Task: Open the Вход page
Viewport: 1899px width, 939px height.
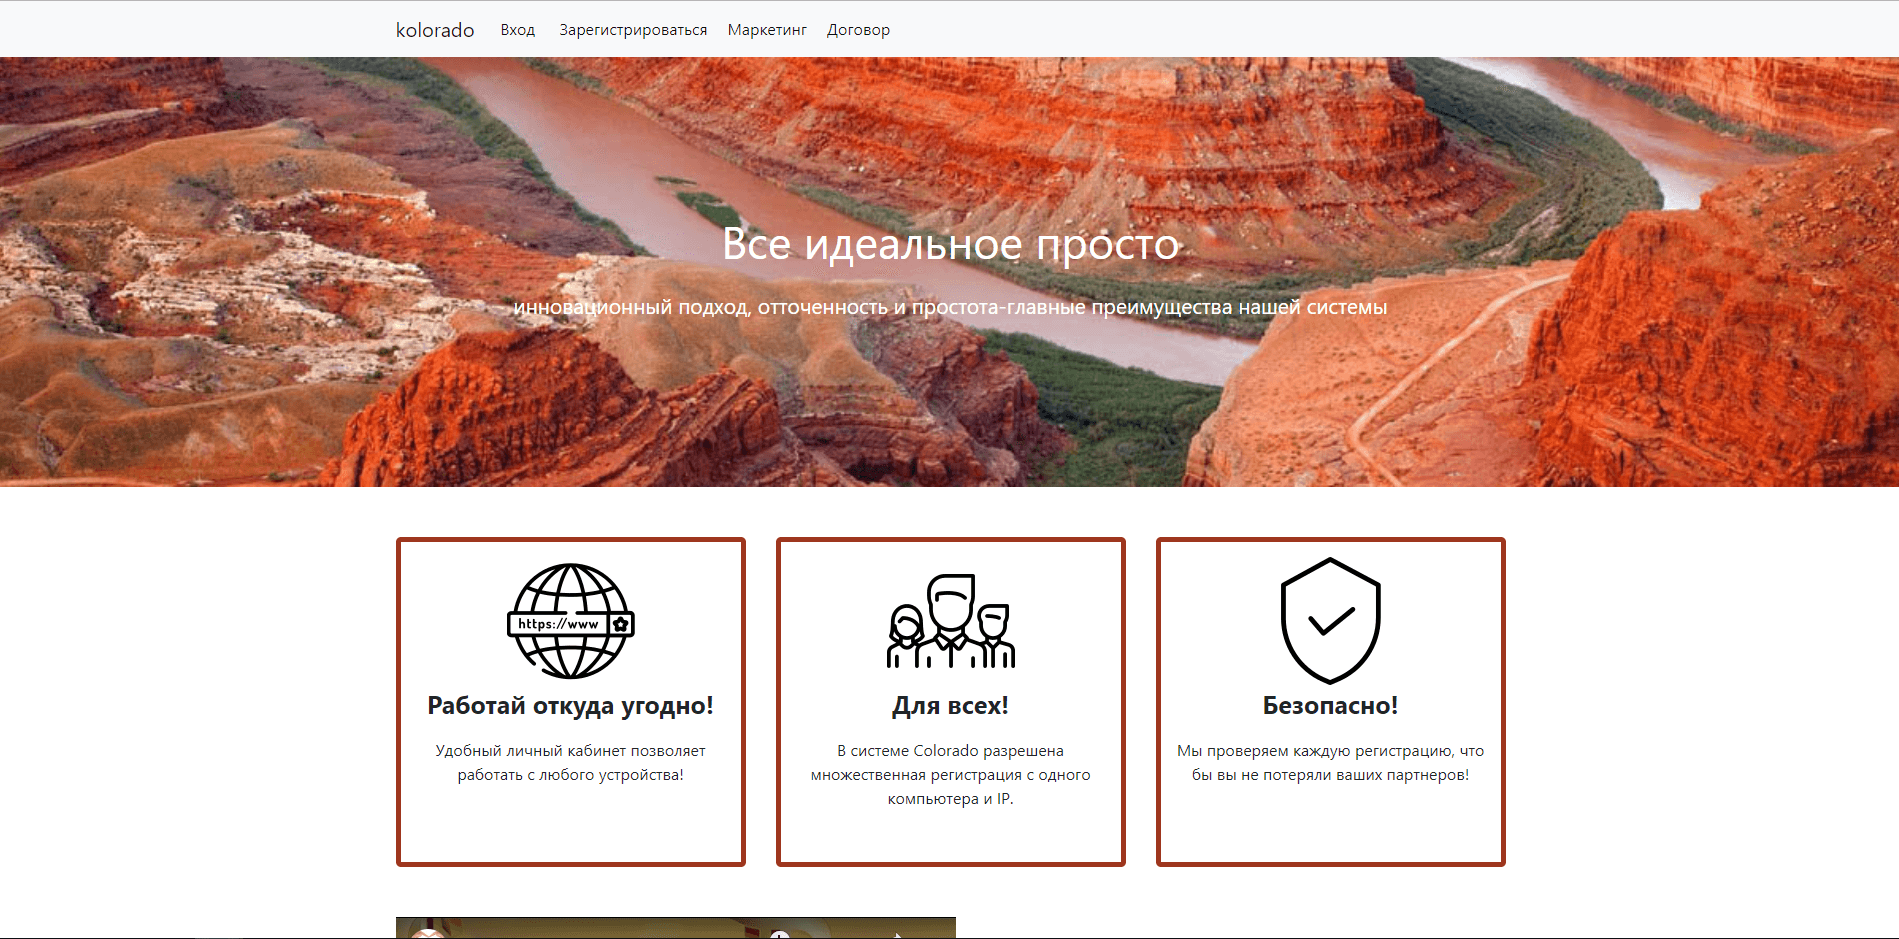Action: pos(517,29)
